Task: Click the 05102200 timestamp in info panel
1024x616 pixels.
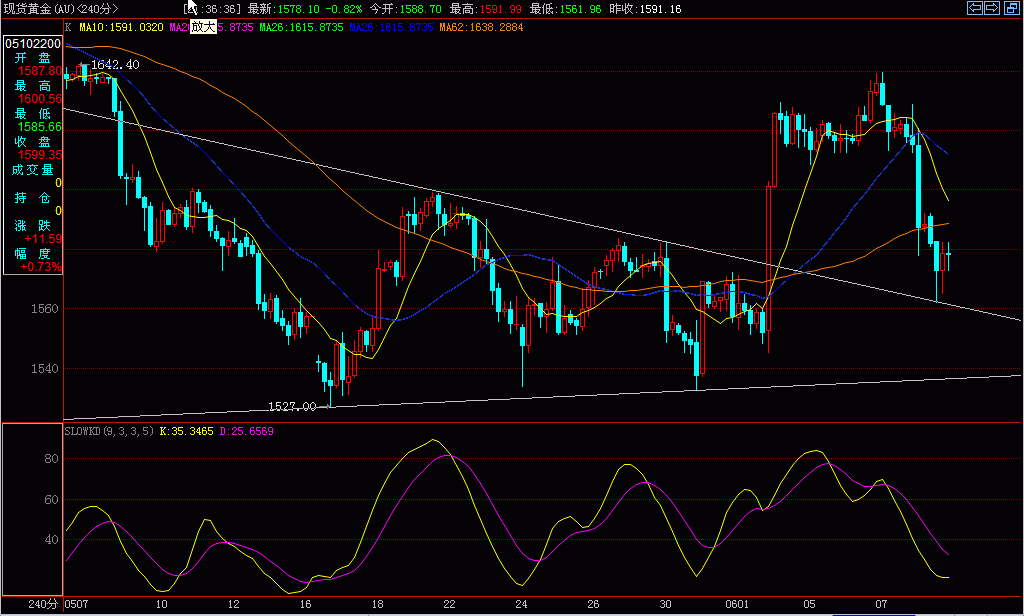Action: tap(33, 44)
